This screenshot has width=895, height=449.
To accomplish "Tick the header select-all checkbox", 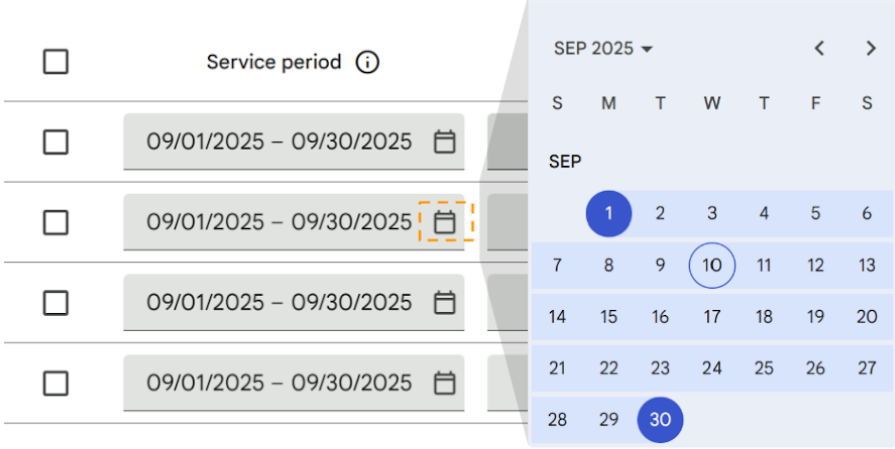I will pos(56,62).
